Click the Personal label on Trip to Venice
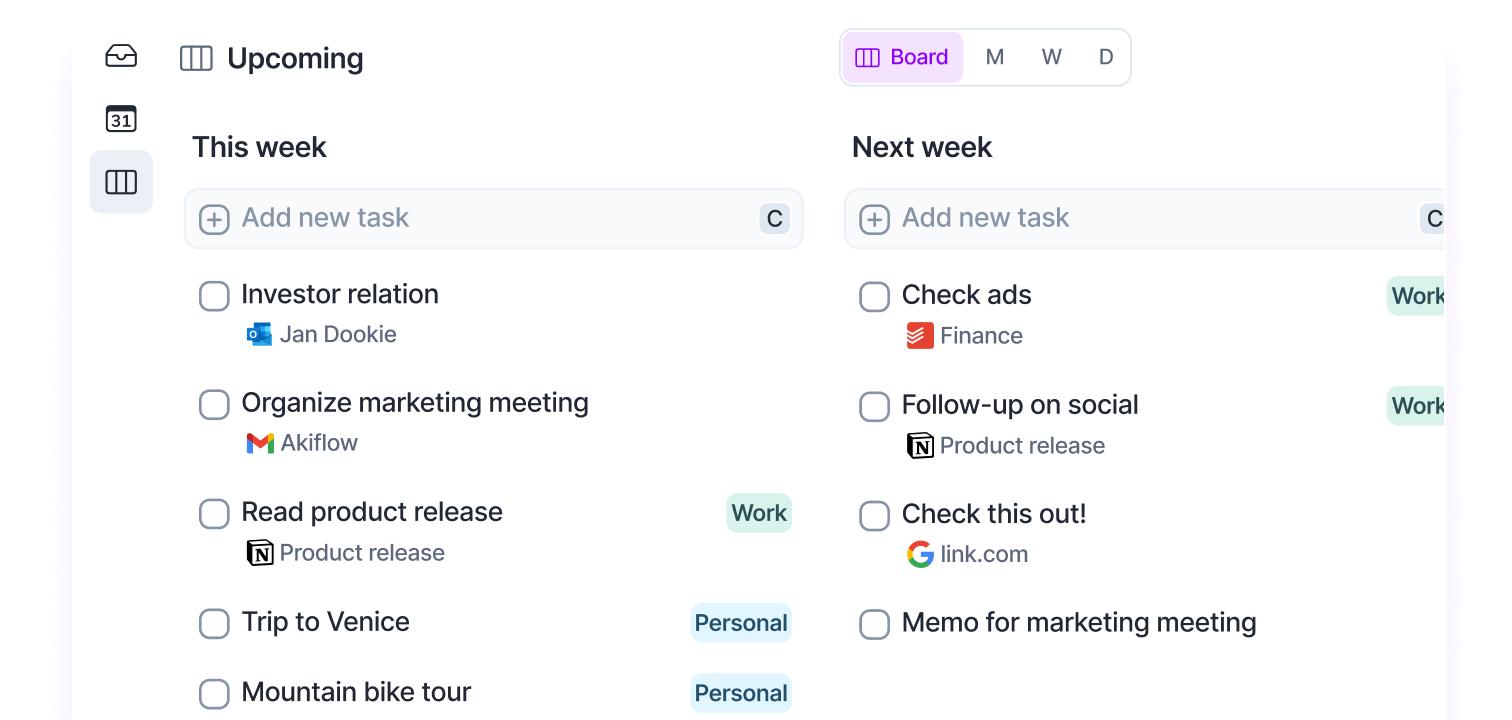This screenshot has width=1512, height=720. pos(741,623)
